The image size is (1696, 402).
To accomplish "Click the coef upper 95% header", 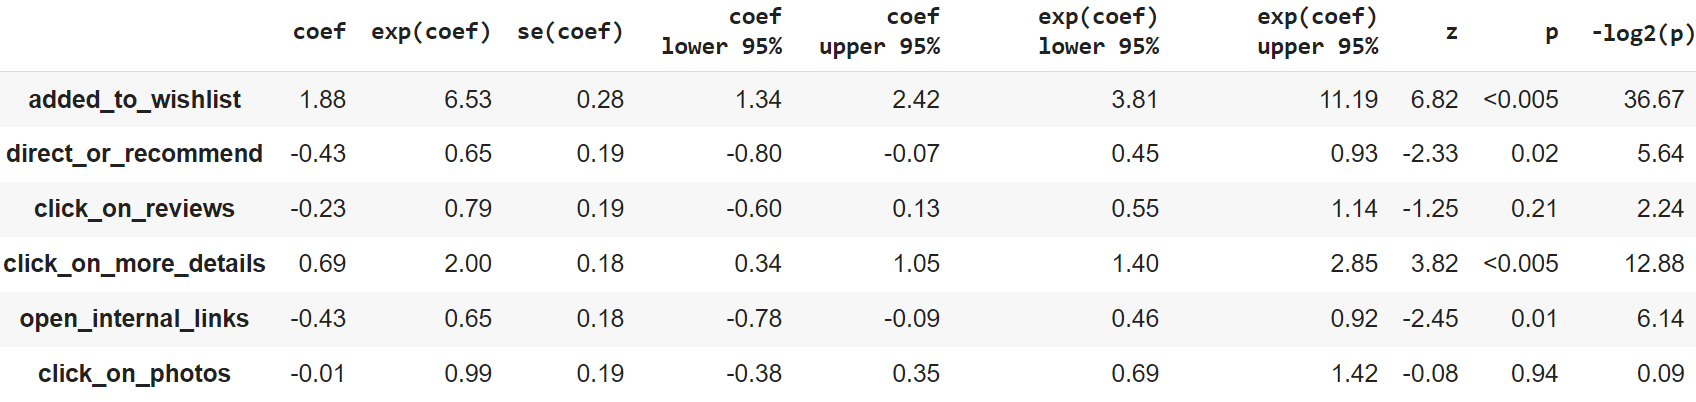I will click(880, 32).
